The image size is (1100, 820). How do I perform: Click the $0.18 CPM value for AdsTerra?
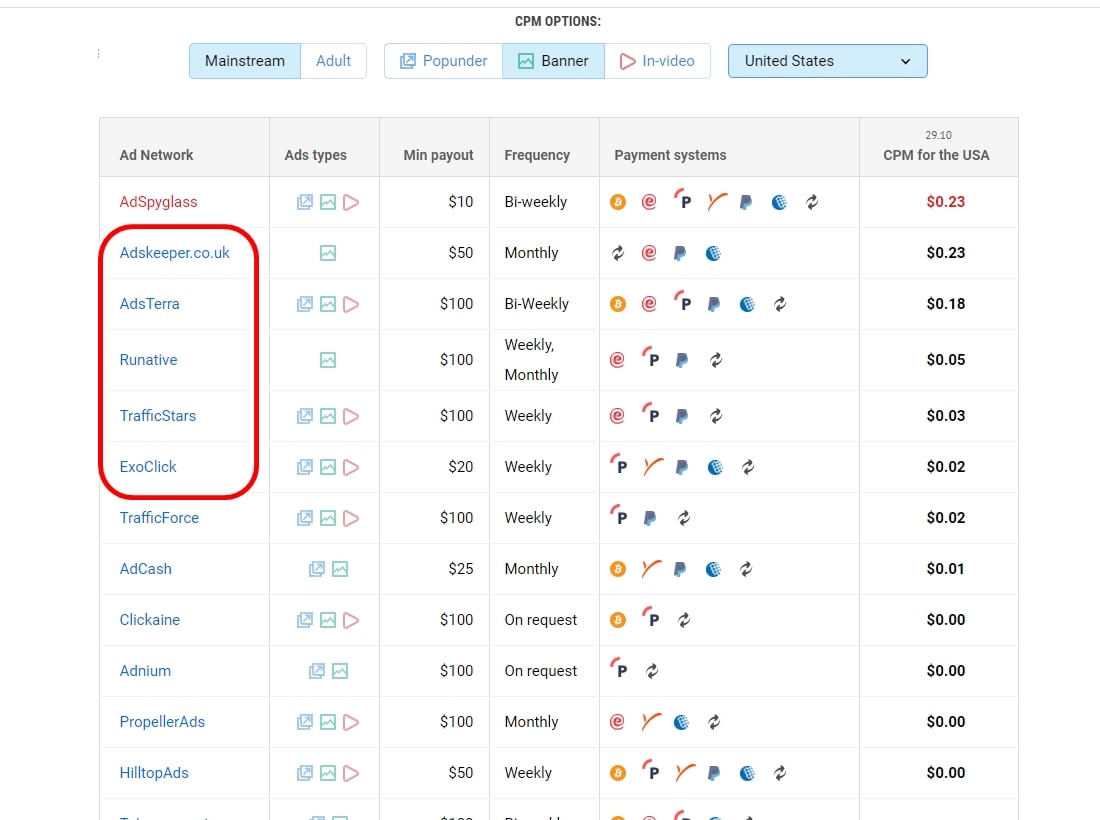946,304
